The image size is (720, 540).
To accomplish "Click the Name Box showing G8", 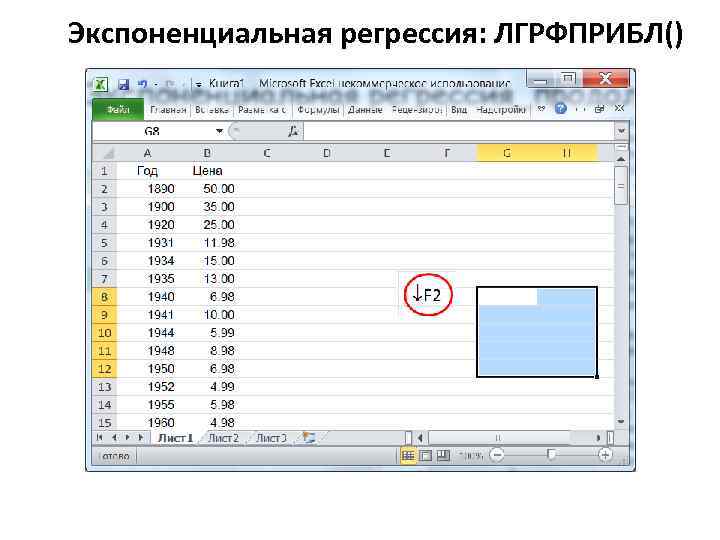I will (152, 131).
